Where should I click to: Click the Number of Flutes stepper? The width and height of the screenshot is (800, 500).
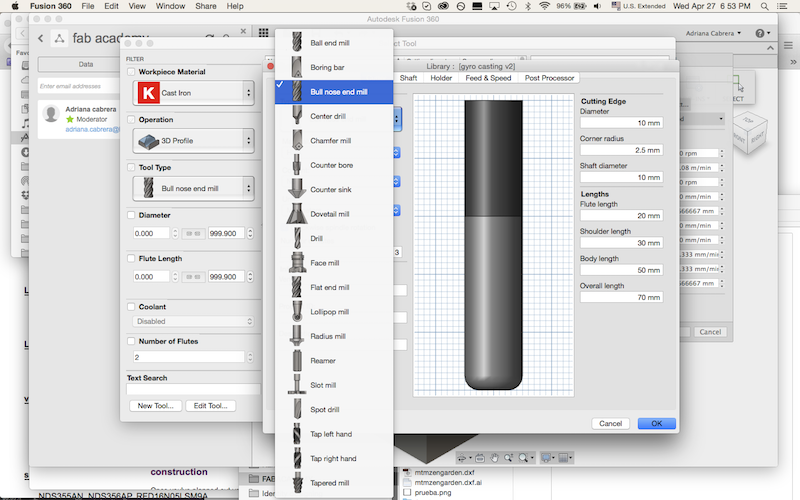(250, 357)
